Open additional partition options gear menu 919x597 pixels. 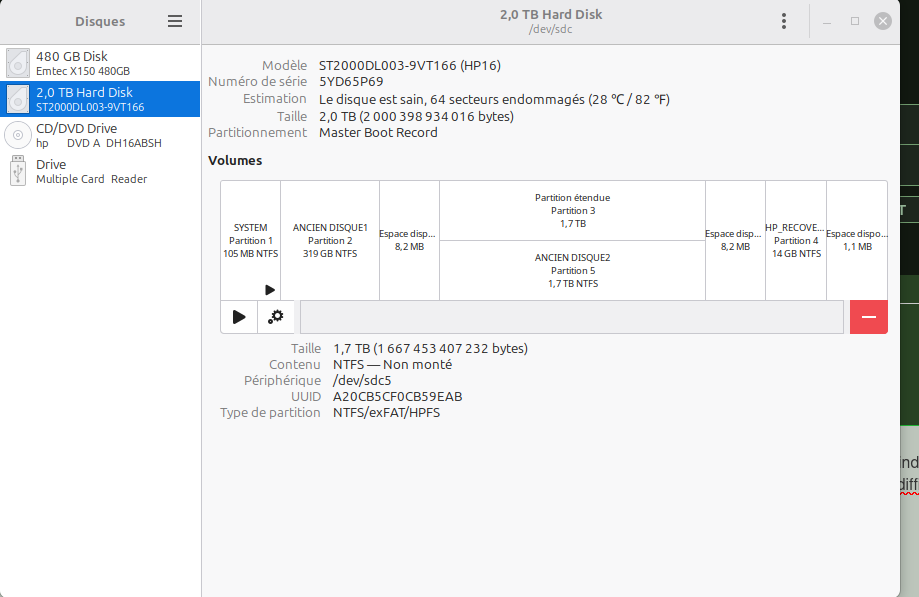coord(276,317)
